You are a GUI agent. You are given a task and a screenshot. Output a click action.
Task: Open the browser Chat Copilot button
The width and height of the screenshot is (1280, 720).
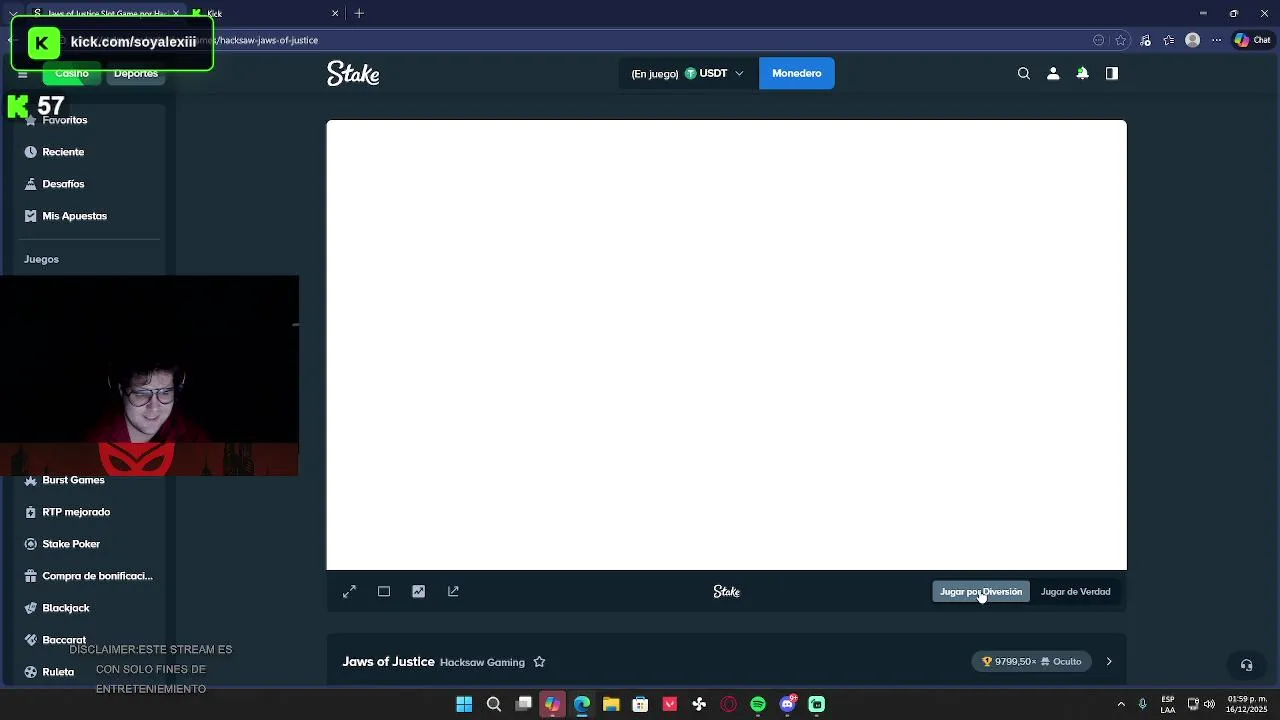[1252, 40]
